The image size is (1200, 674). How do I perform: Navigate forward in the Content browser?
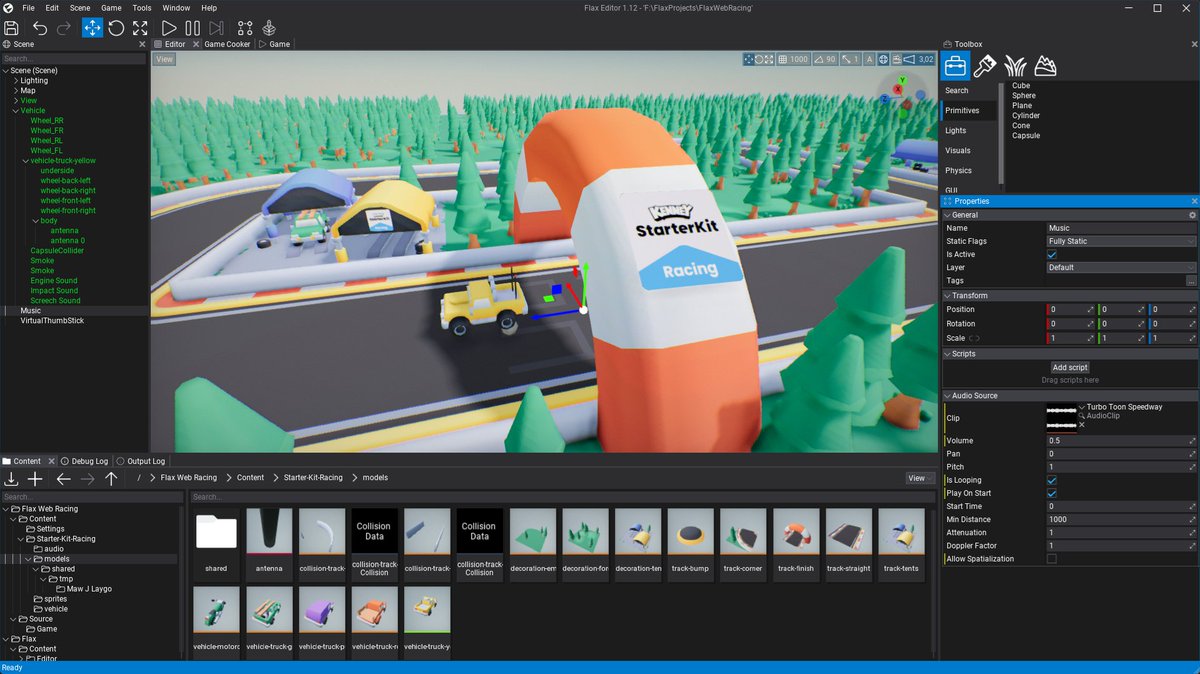(87, 479)
